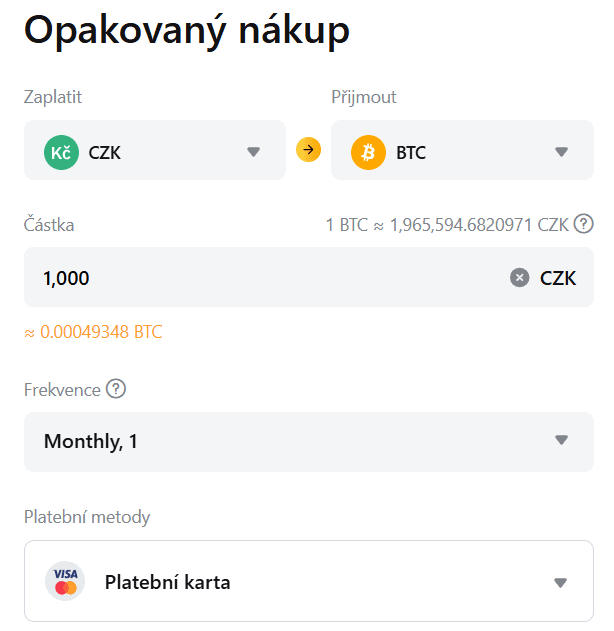Click the Platební metody label
The image size is (614, 631).
tap(87, 517)
